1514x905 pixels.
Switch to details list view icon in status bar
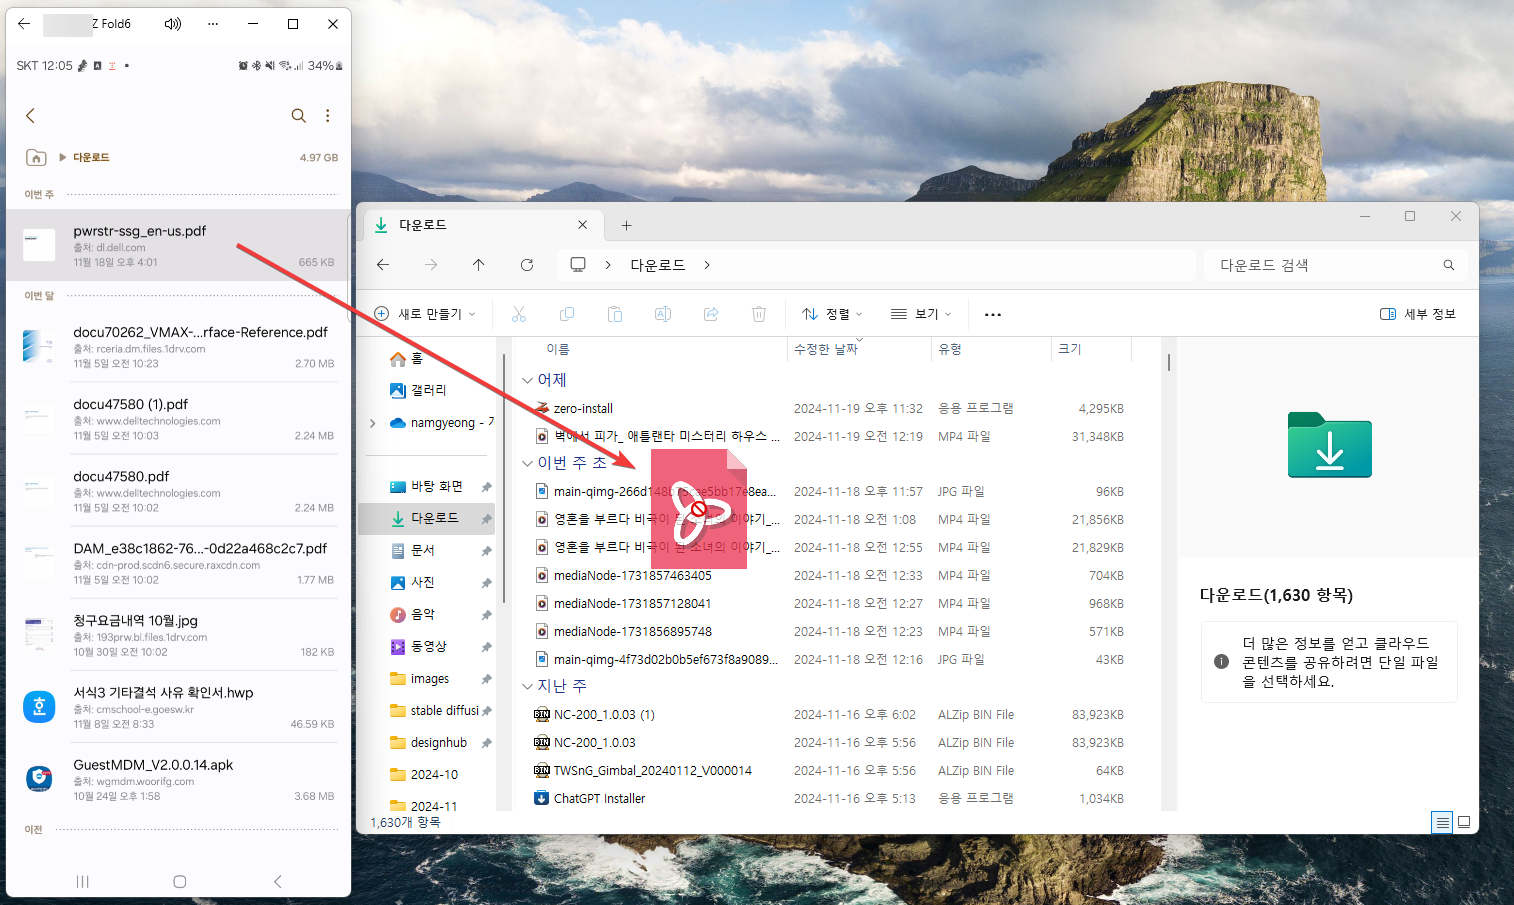click(1442, 823)
